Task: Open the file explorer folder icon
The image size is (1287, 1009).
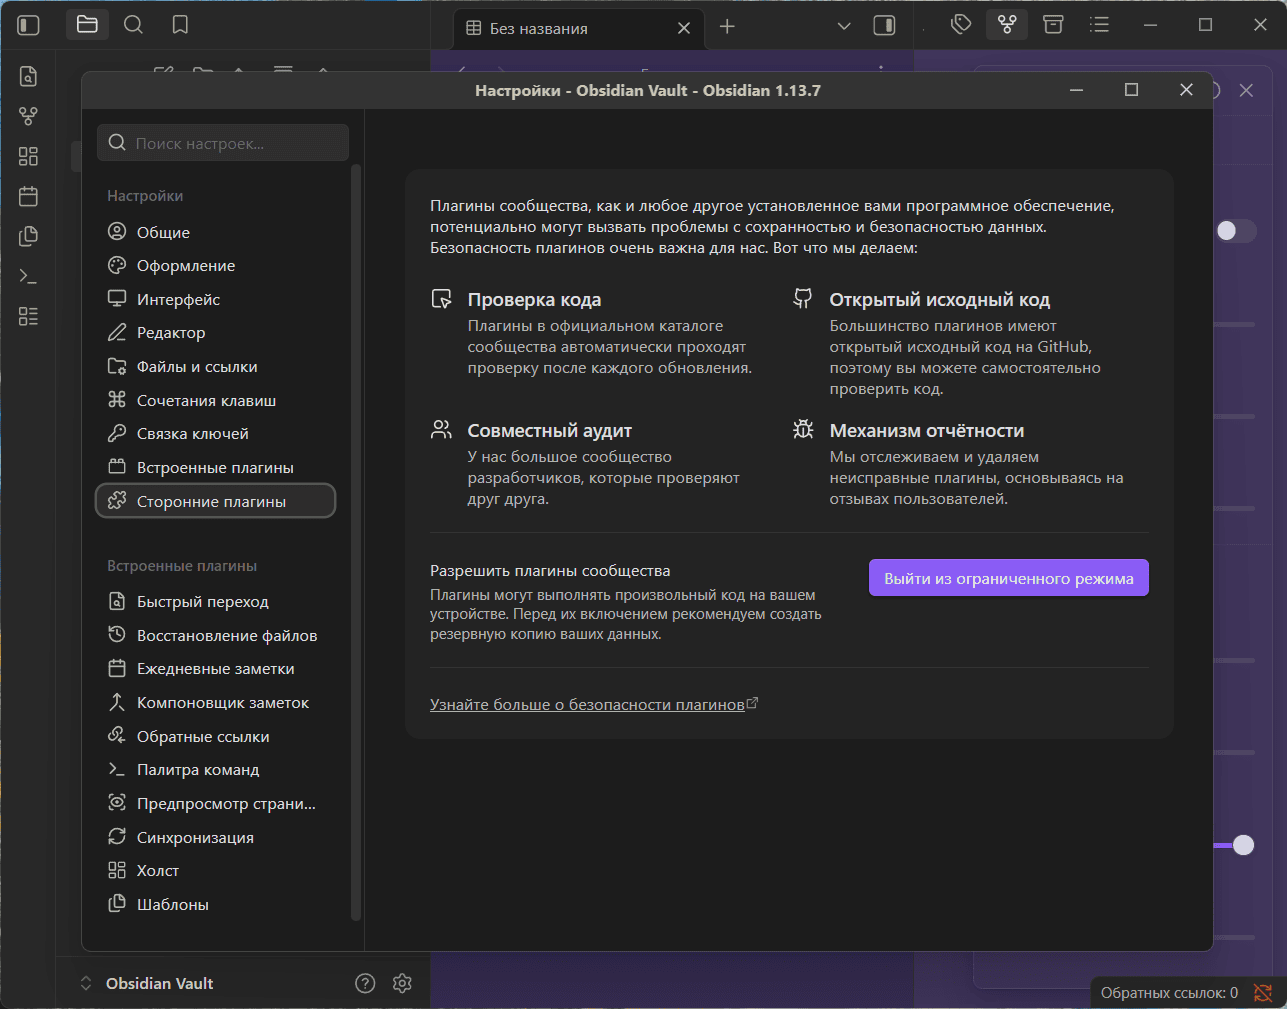Action: pyautogui.click(x=87, y=25)
